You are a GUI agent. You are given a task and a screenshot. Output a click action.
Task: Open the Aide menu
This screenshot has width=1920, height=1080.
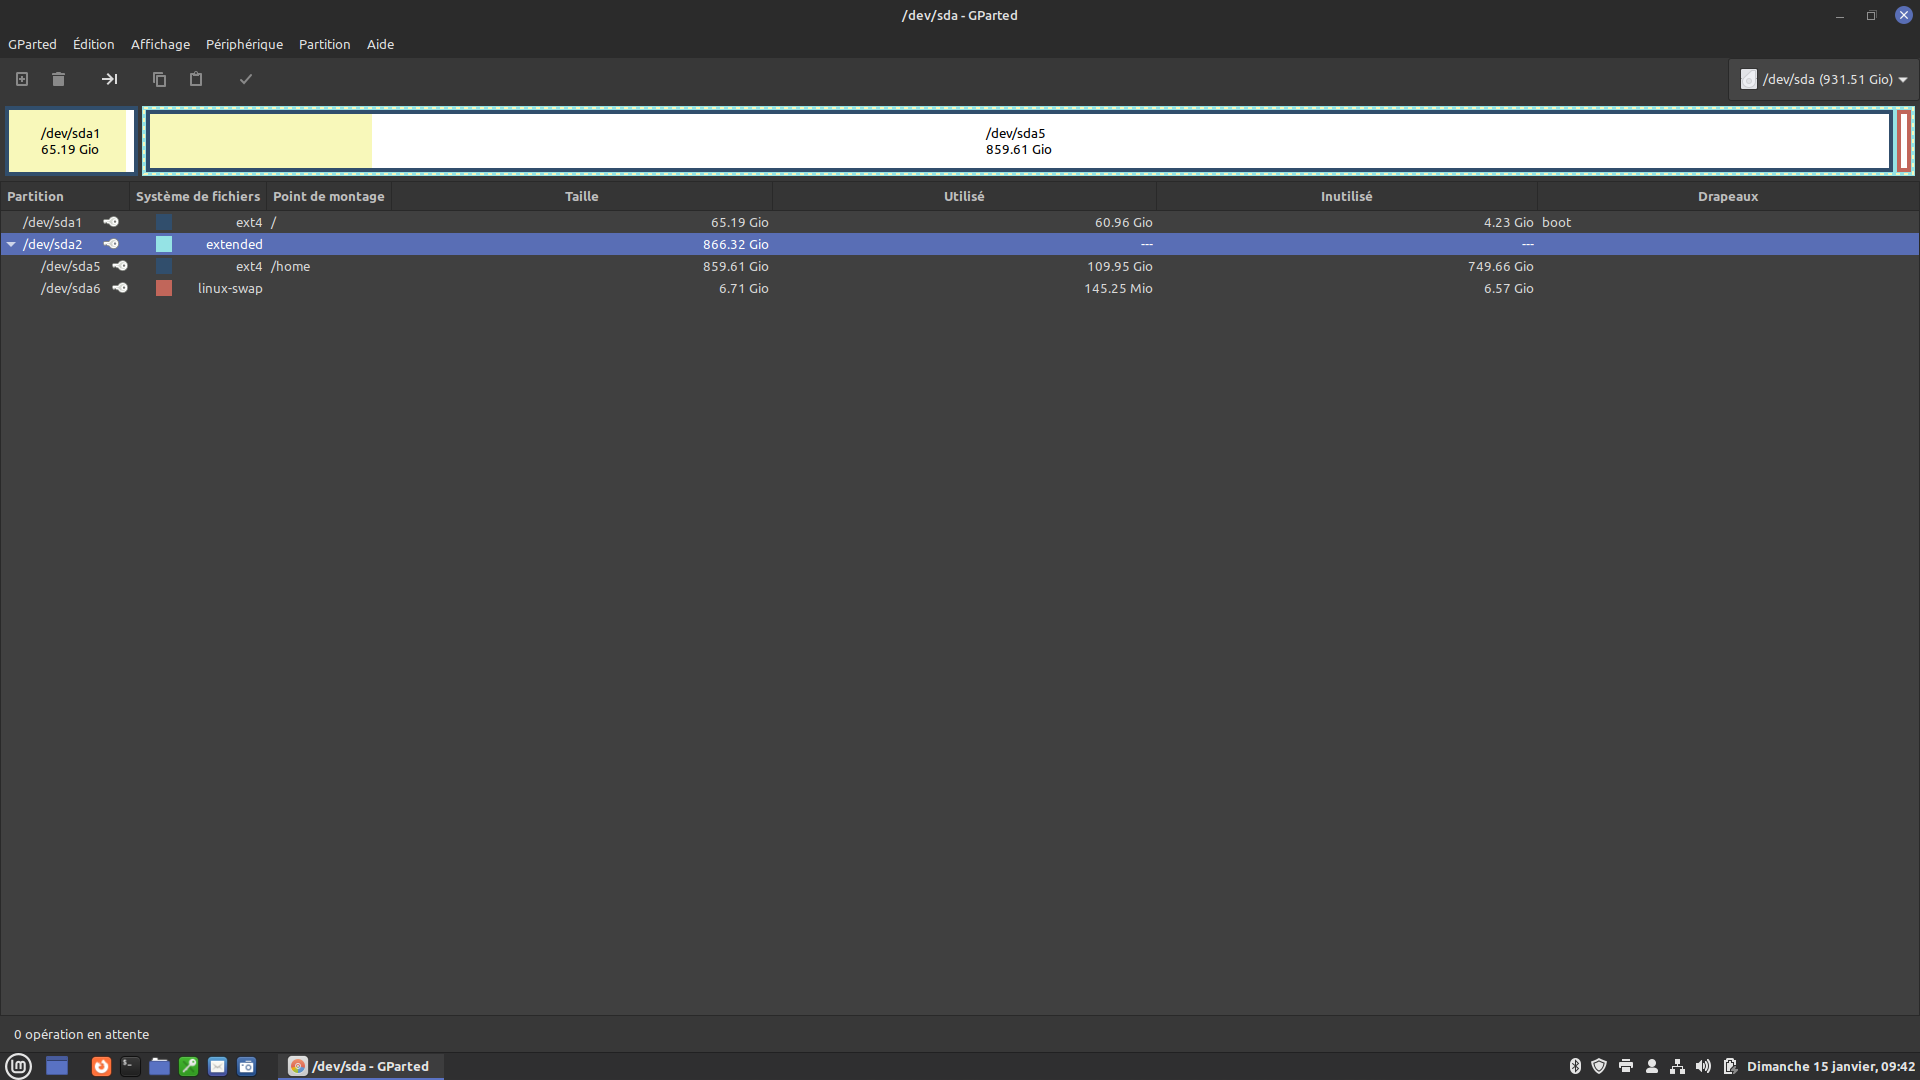click(380, 44)
